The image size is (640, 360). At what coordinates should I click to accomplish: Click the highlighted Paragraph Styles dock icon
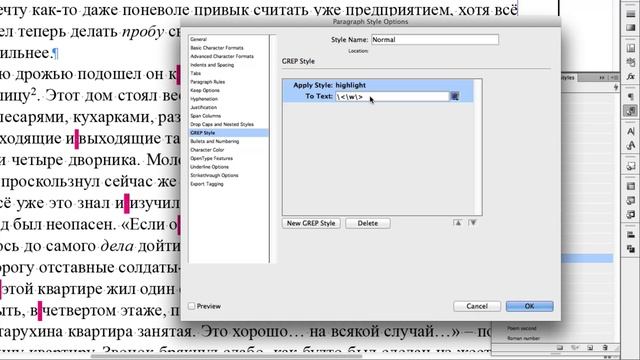click(631, 111)
